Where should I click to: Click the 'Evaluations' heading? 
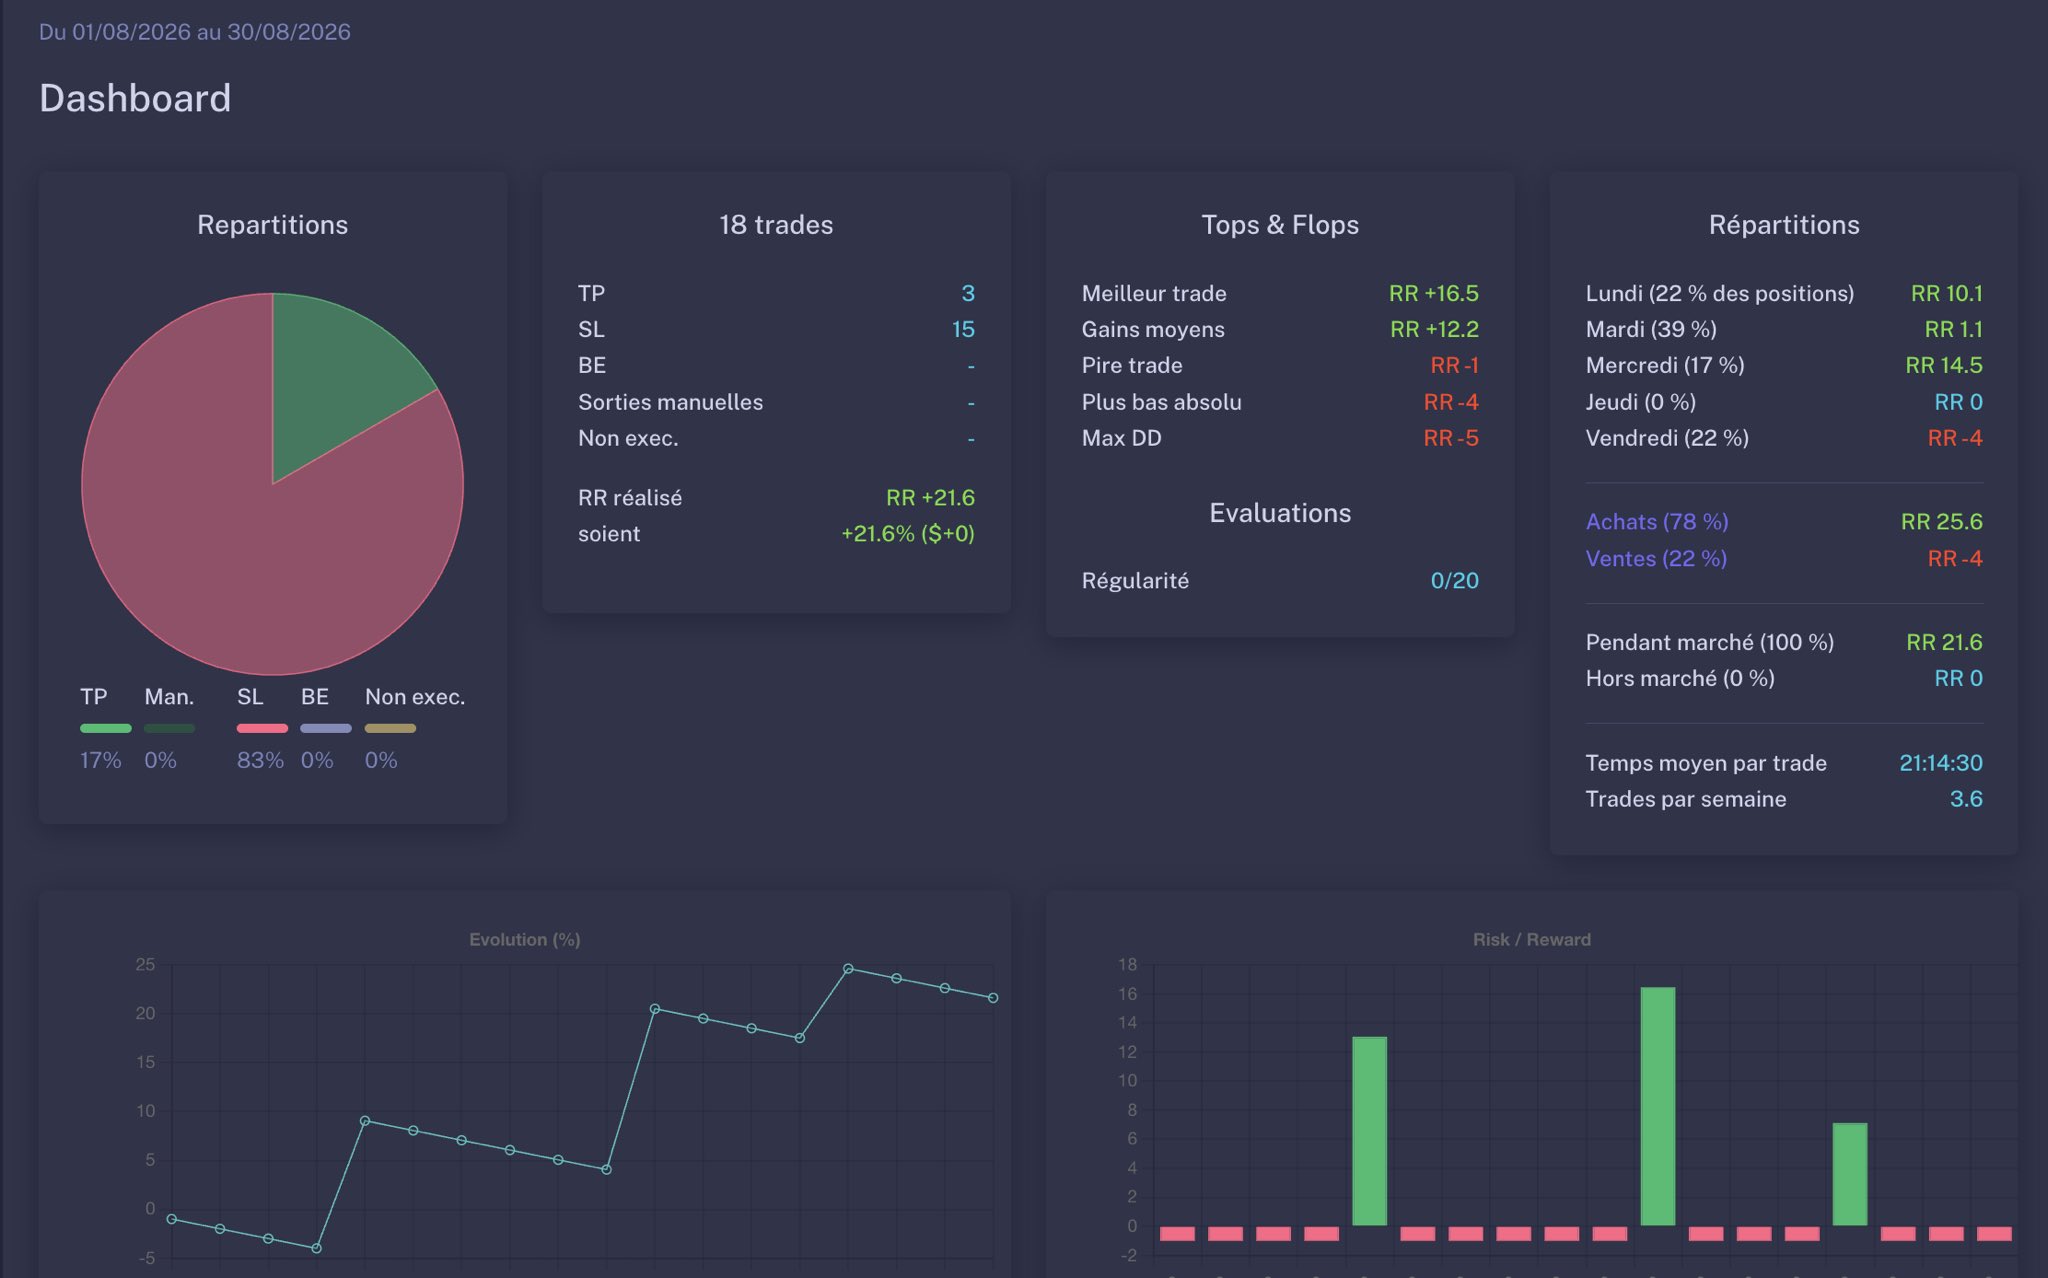(x=1280, y=513)
